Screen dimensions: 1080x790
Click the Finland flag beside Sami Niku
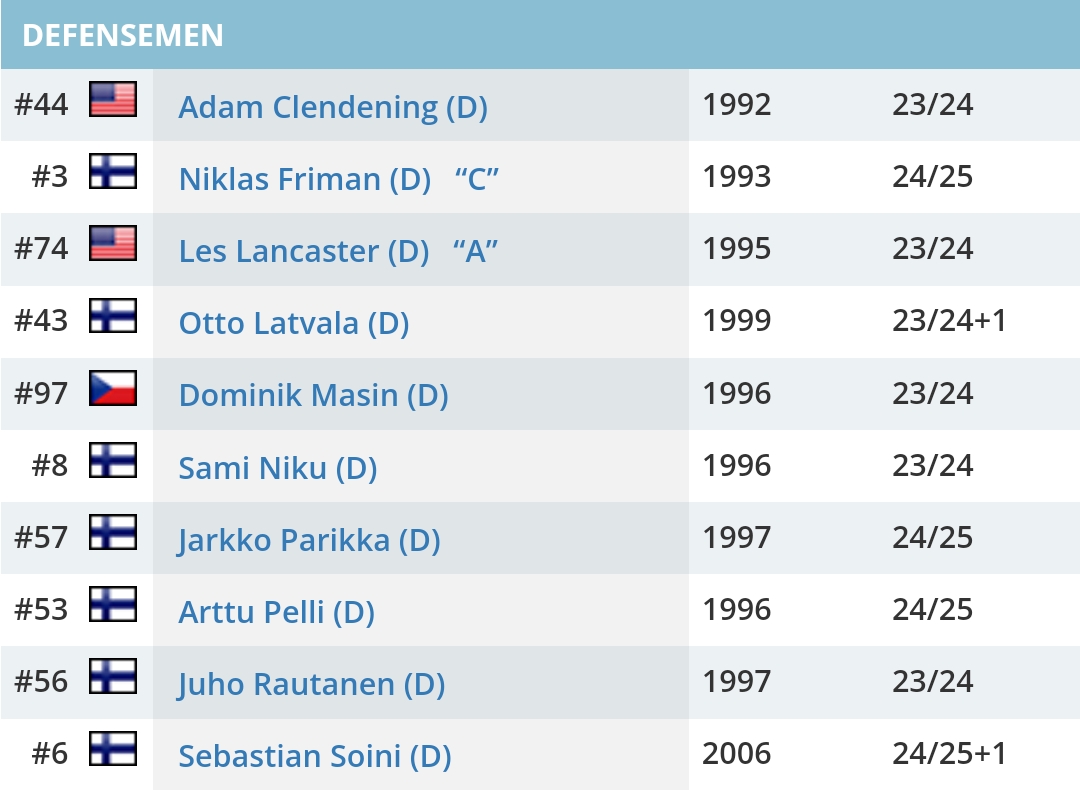[x=113, y=460]
